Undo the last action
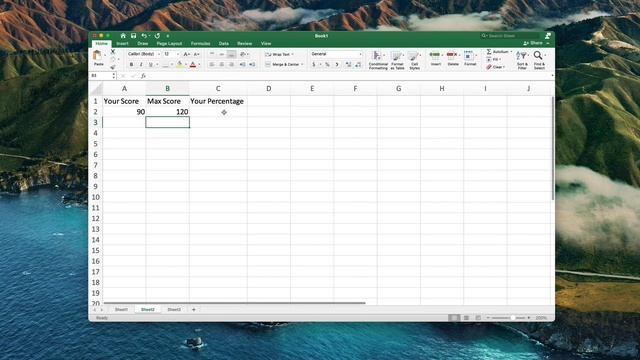This screenshot has height=360, width=640. [x=144, y=36]
